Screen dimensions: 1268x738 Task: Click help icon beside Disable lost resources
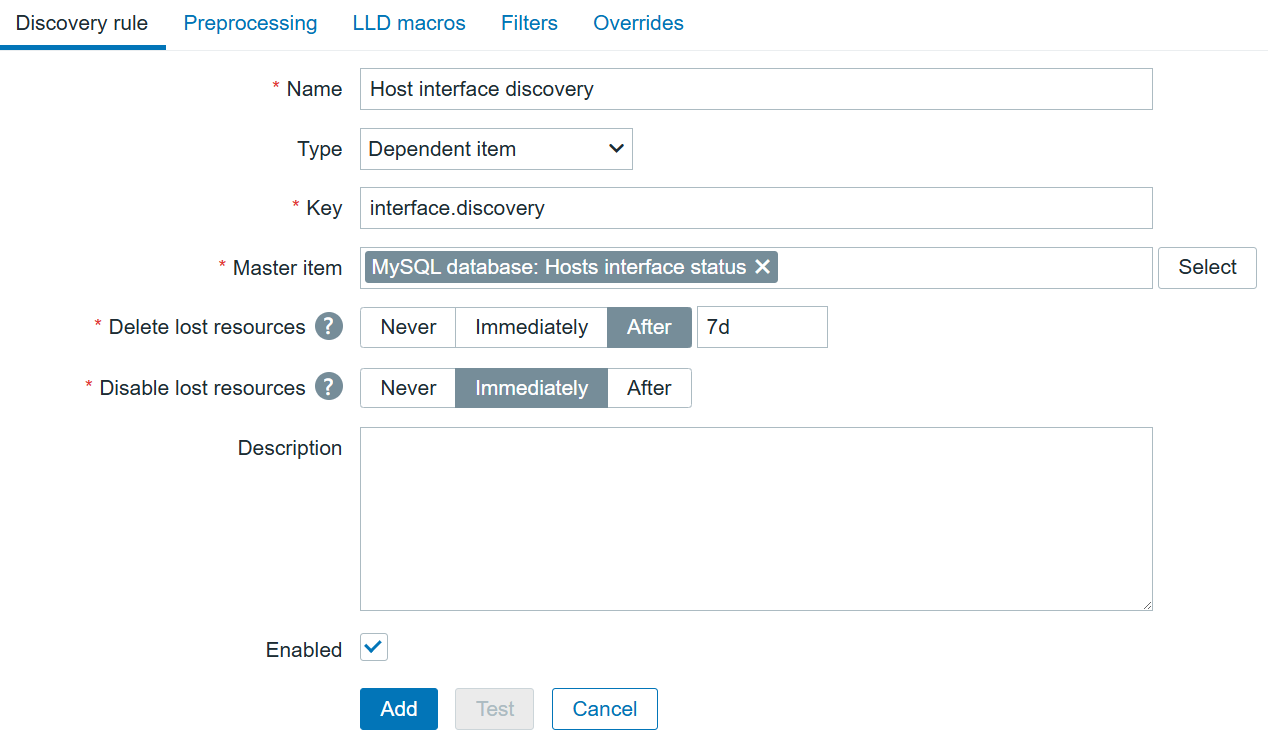[x=329, y=386]
